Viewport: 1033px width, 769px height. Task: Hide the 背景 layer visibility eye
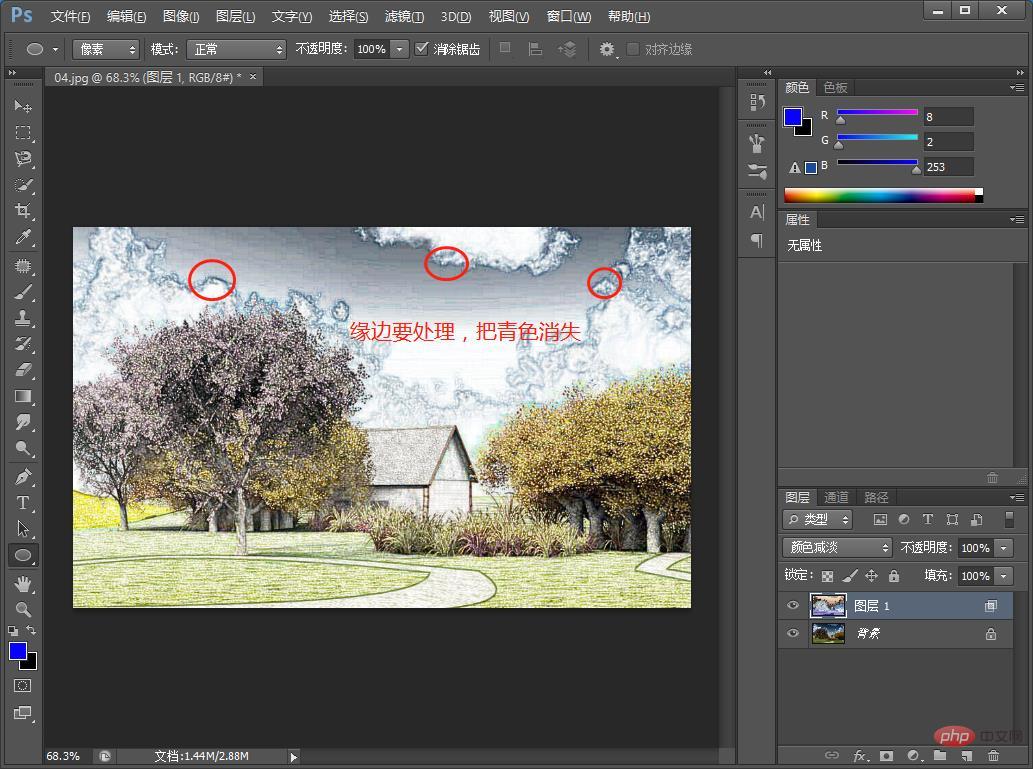793,633
